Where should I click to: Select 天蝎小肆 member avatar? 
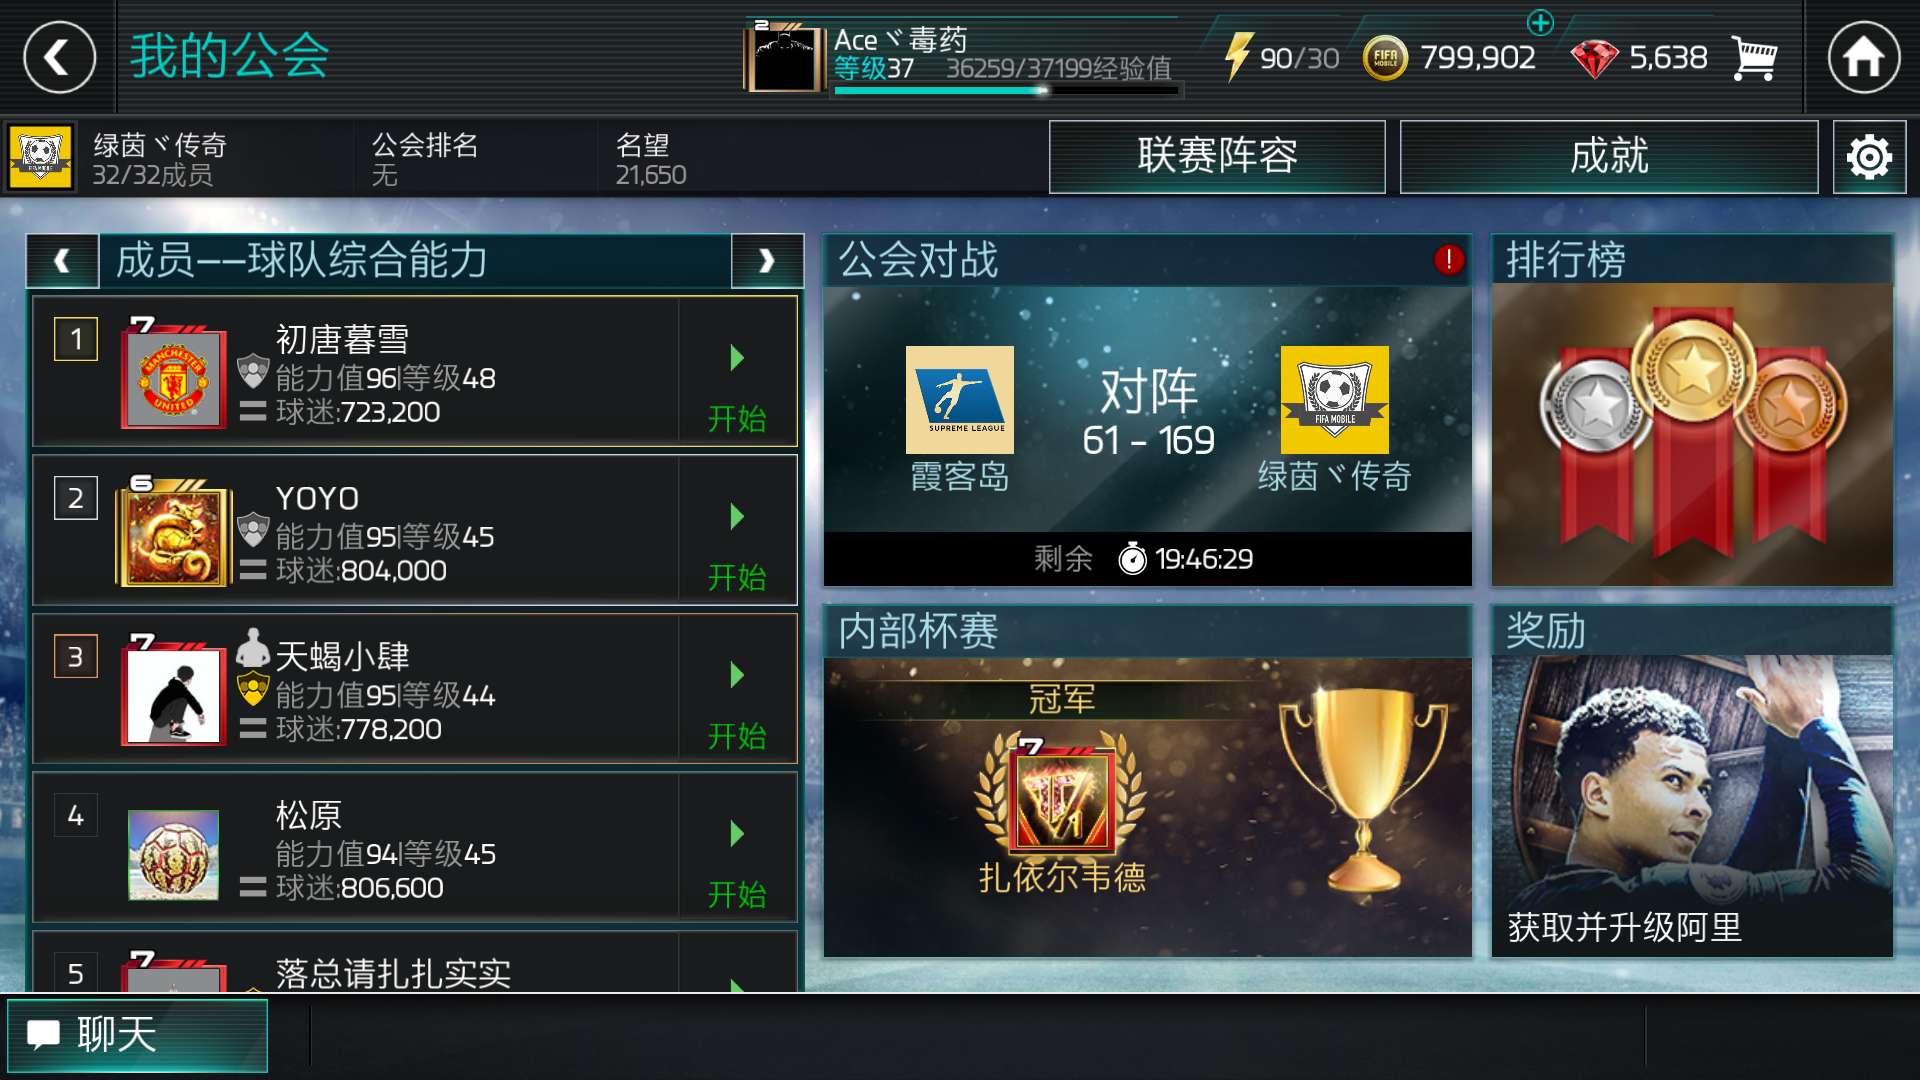point(173,692)
